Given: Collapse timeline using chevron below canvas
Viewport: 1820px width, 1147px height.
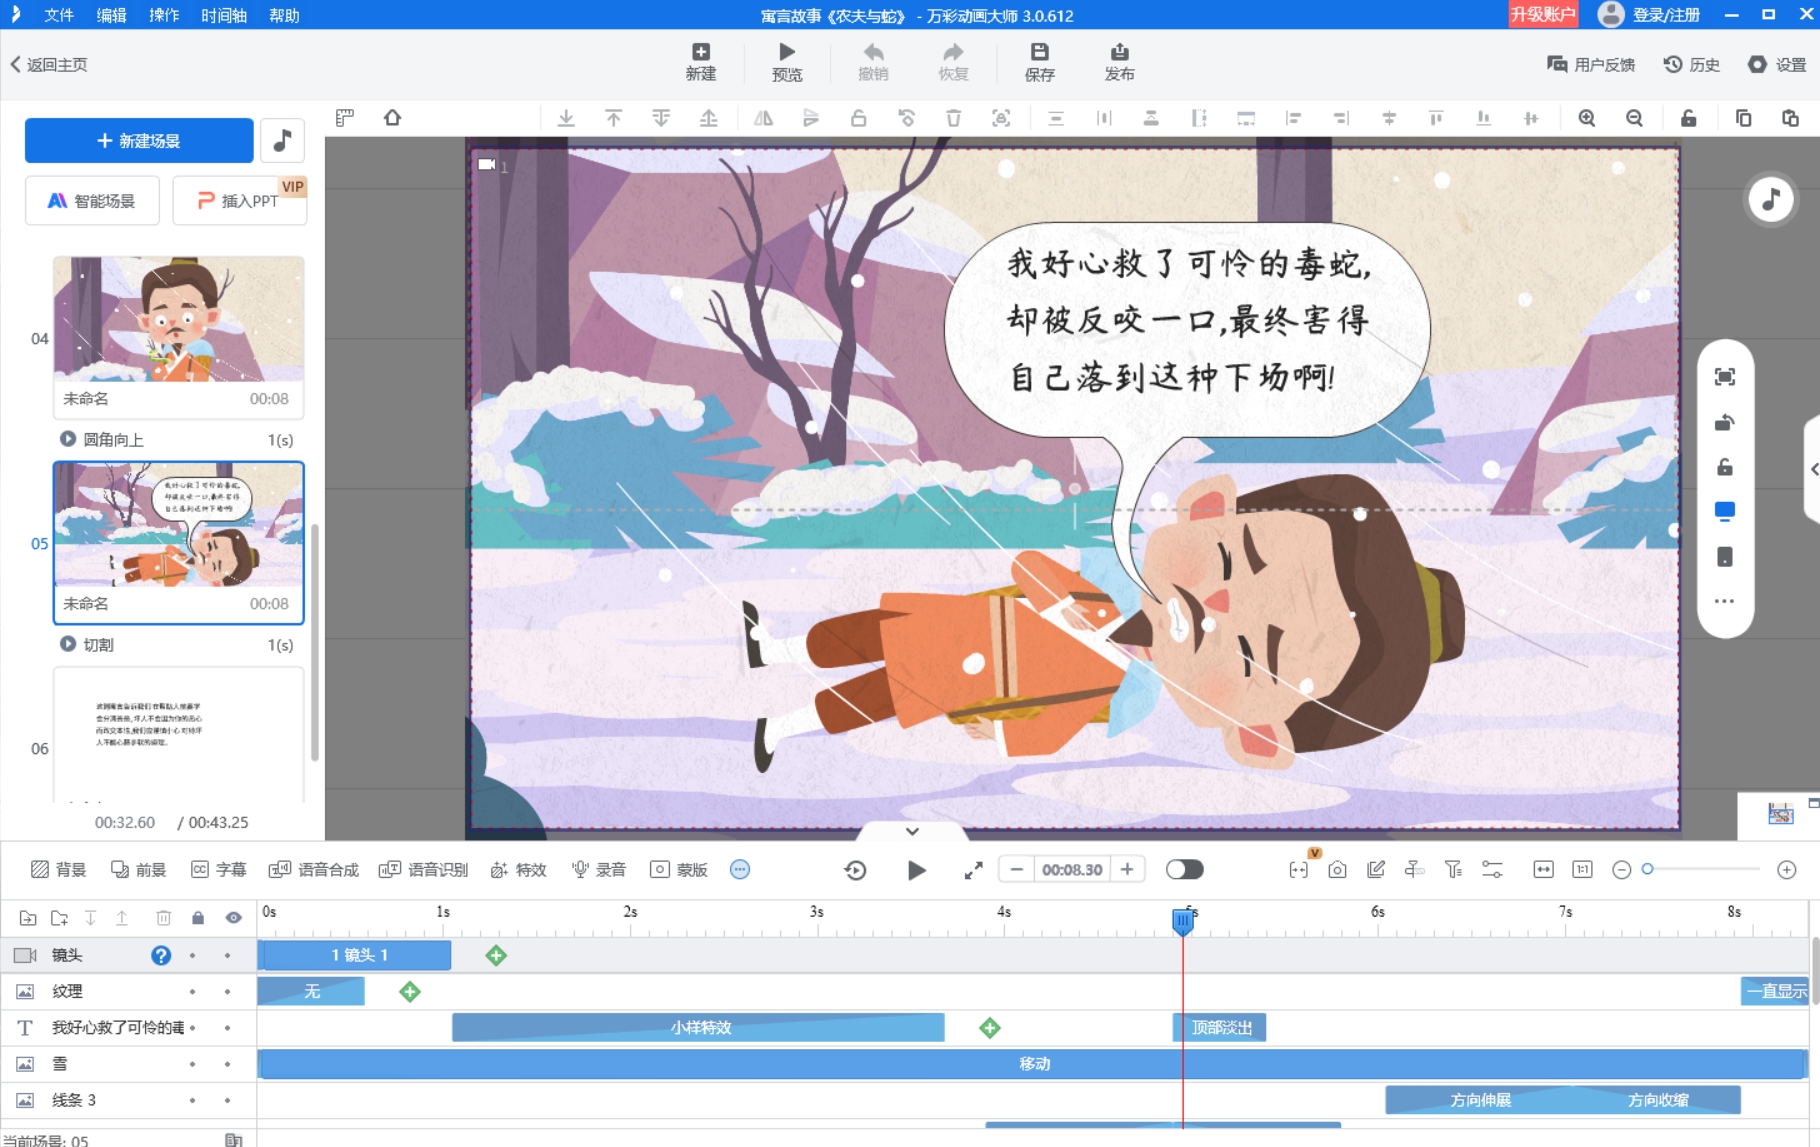Looking at the screenshot, I should pyautogui.click(x=912, y=831).
